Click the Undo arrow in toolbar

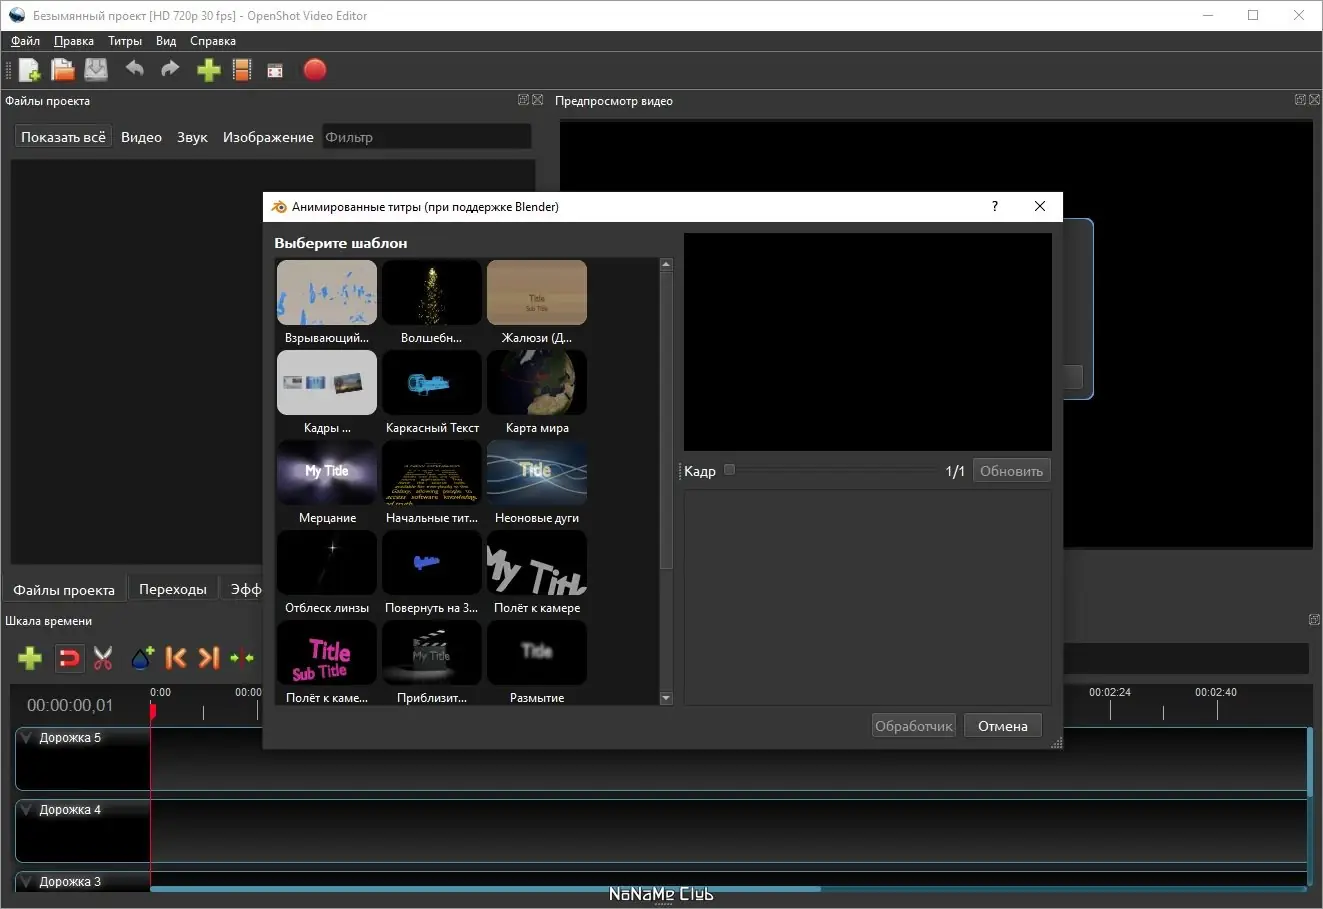click(135, 69)
